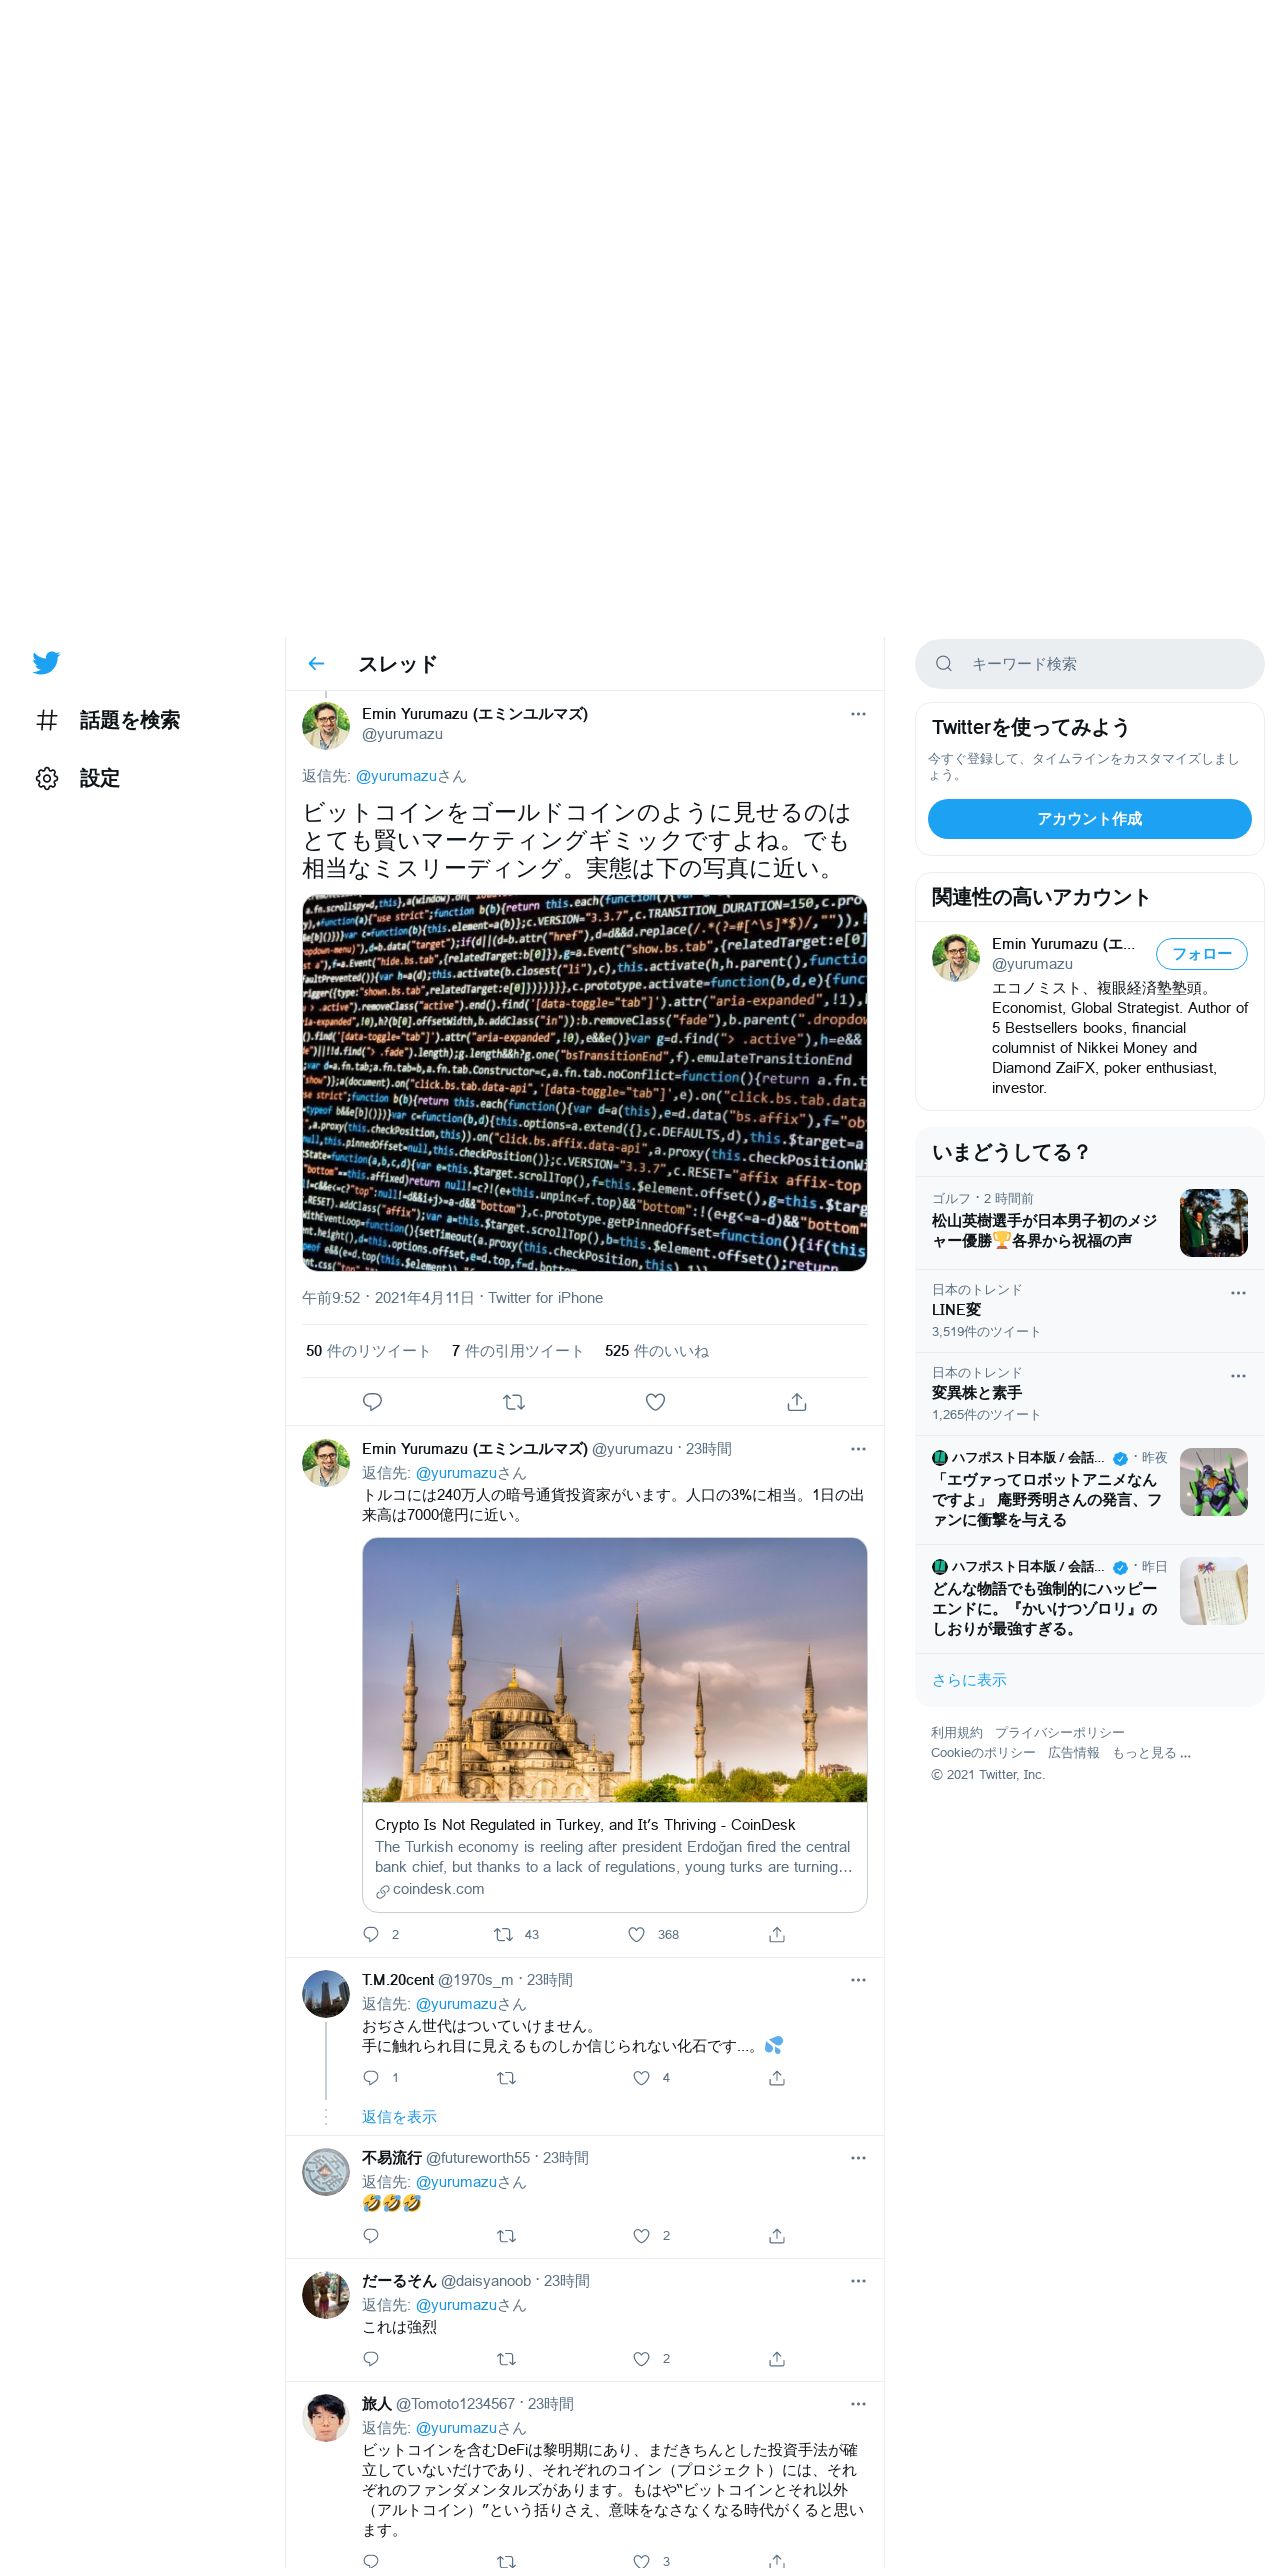
Task: Open more options on だーるそん's reply
Action: [x=858, y=2281]
